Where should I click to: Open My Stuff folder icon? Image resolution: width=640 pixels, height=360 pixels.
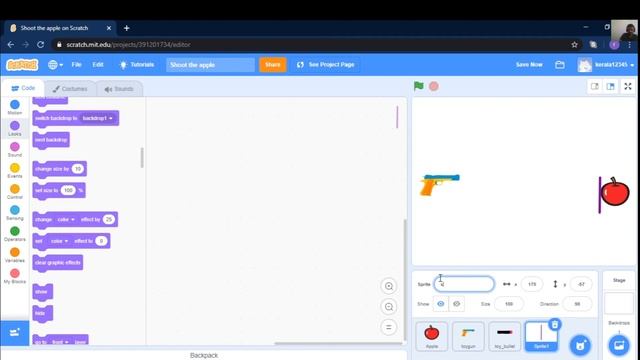point(560,64)
